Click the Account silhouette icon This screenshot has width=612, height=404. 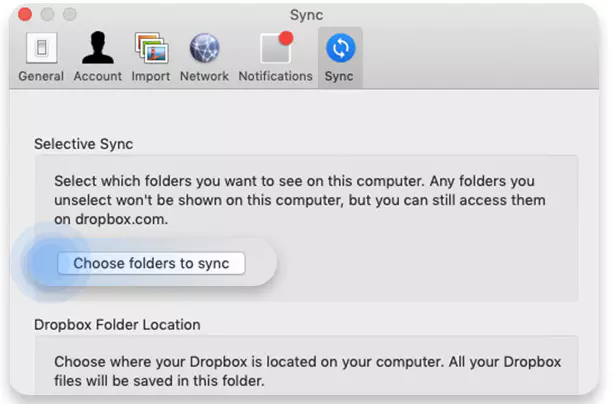pyautogui.click(x=98, y=48)
